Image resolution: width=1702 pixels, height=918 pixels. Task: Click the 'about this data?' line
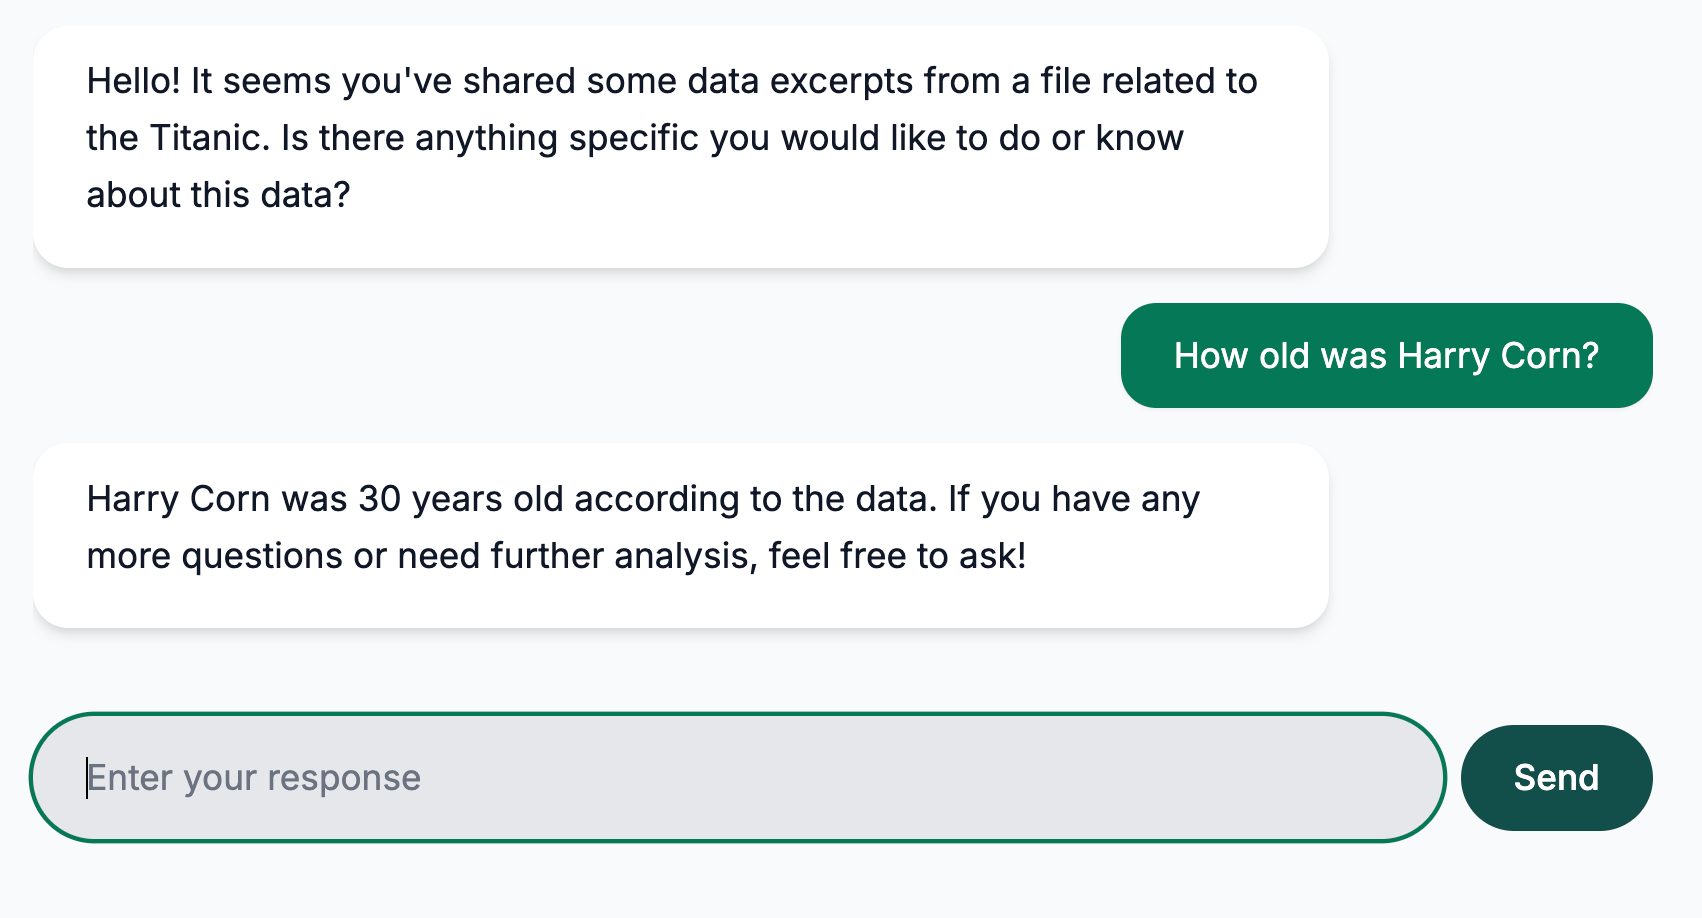click(218, 195)
